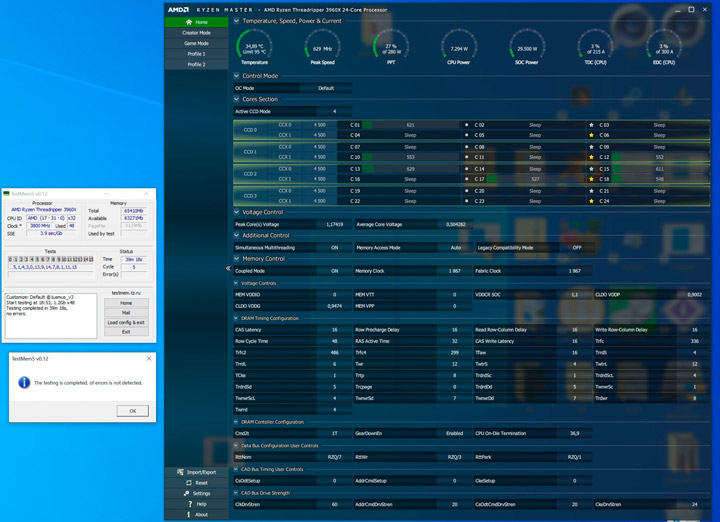This screenshot has height=522, width=720.
Task: Click the PPT power gauge
Action: coord(391,47)
